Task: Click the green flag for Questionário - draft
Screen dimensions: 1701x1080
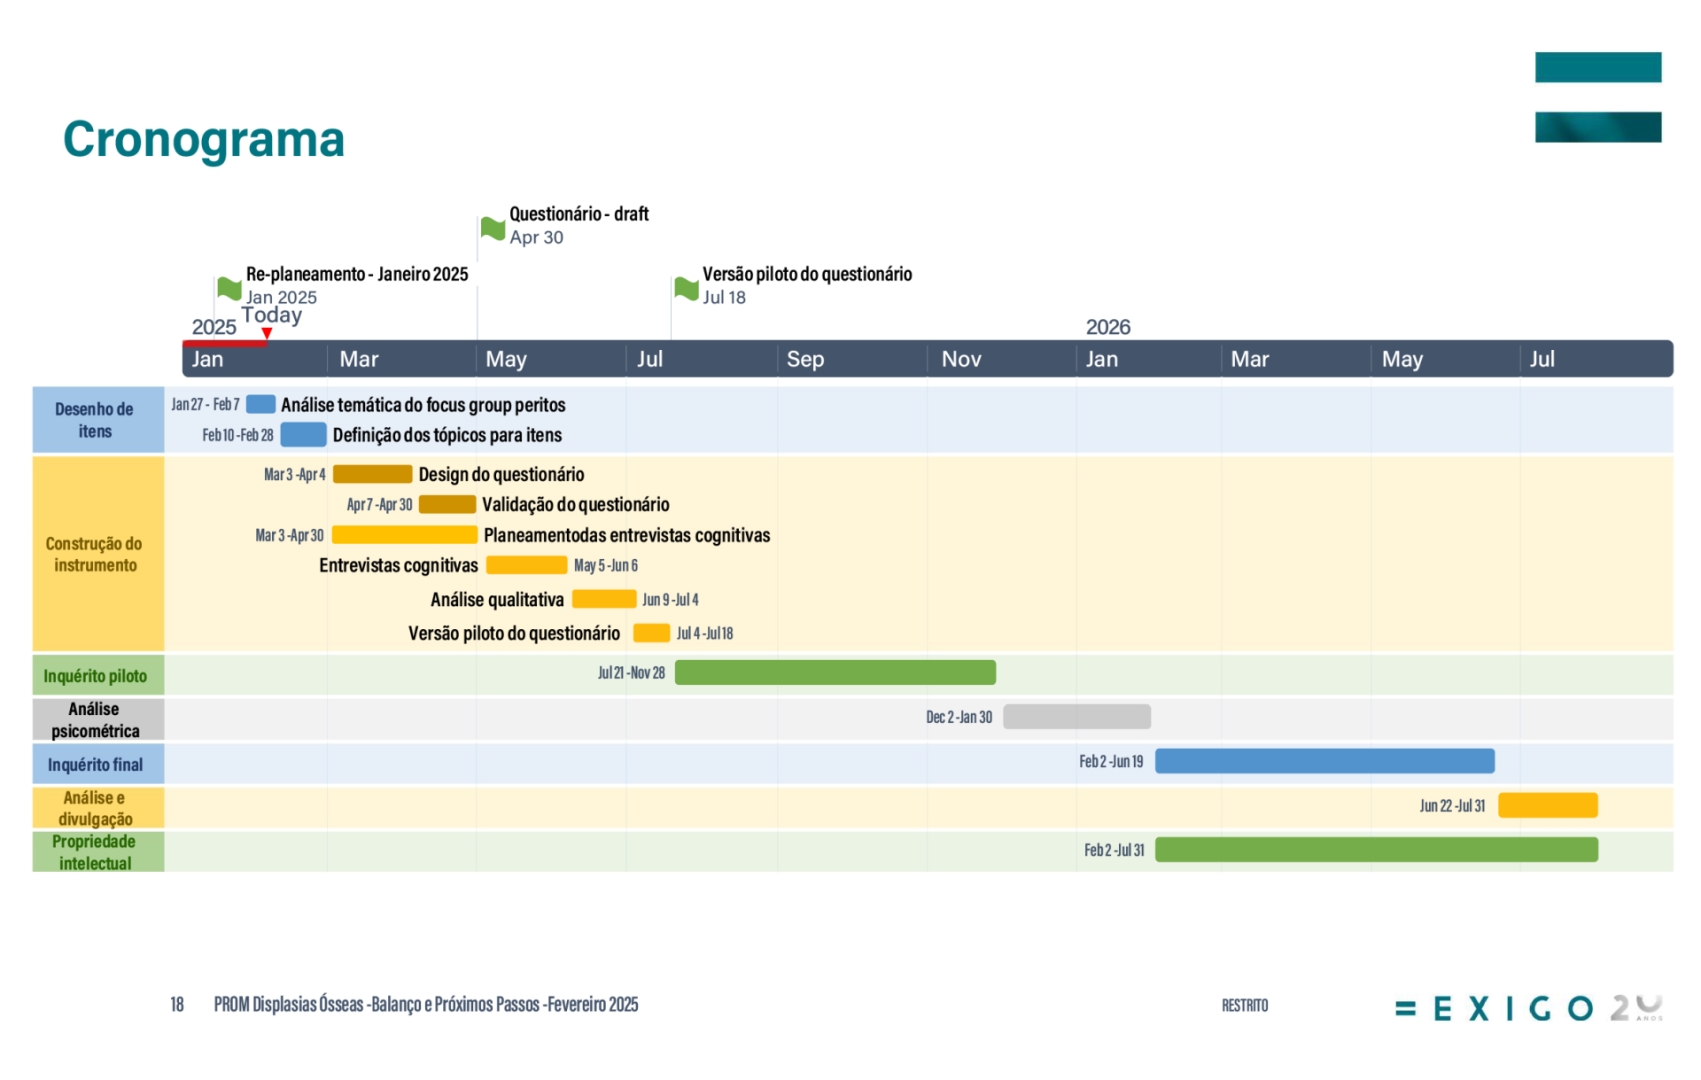Action: click(x=492, y=228)
